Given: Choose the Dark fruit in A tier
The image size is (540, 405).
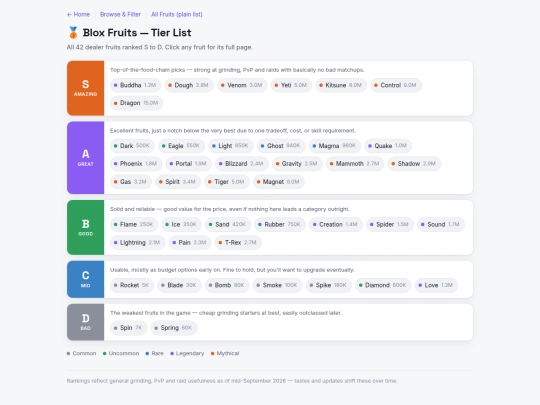Looking at the screenshot, I should tap(132, 146).
